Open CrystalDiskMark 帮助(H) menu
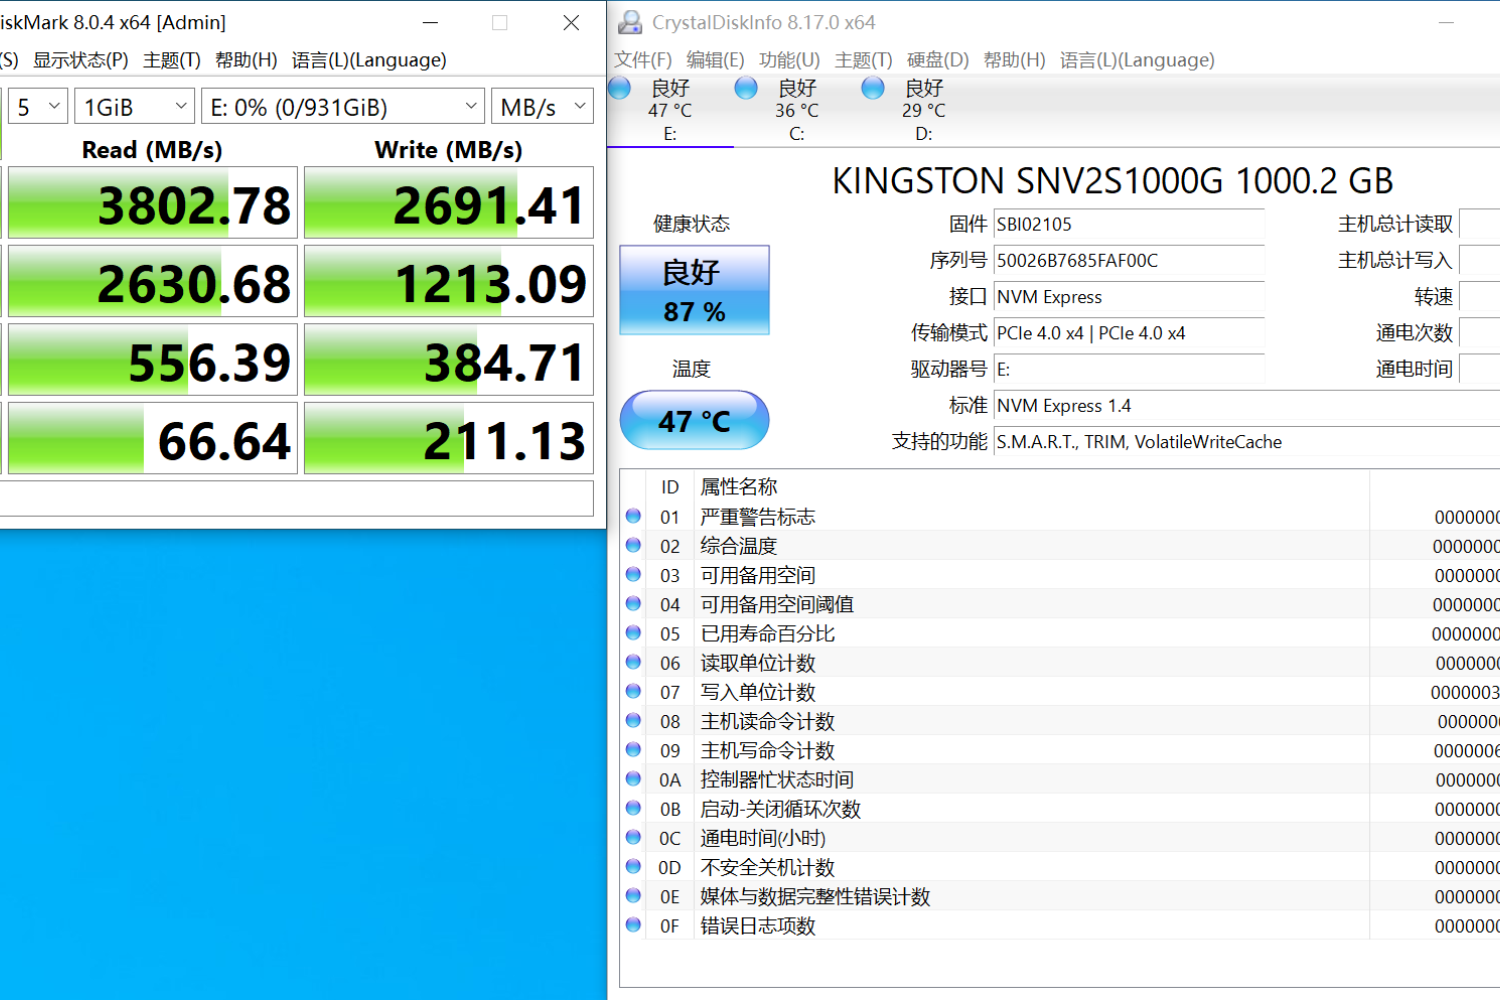The height and width of the screenshot is (1000, 1500). click(x=246, y=60)
